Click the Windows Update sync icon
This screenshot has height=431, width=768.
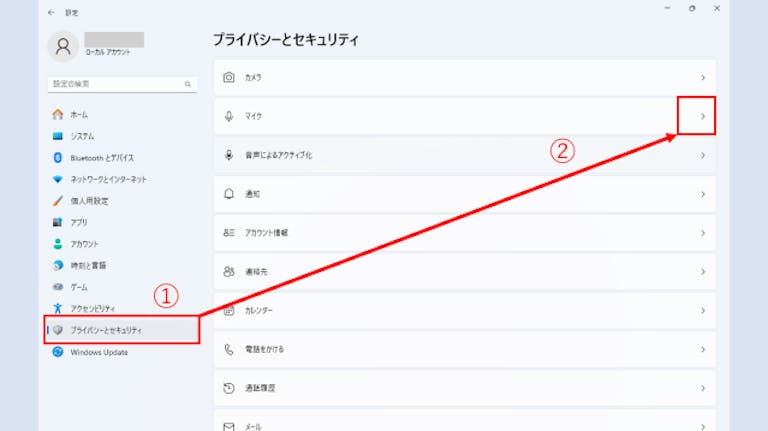click(x=58, y=352)
